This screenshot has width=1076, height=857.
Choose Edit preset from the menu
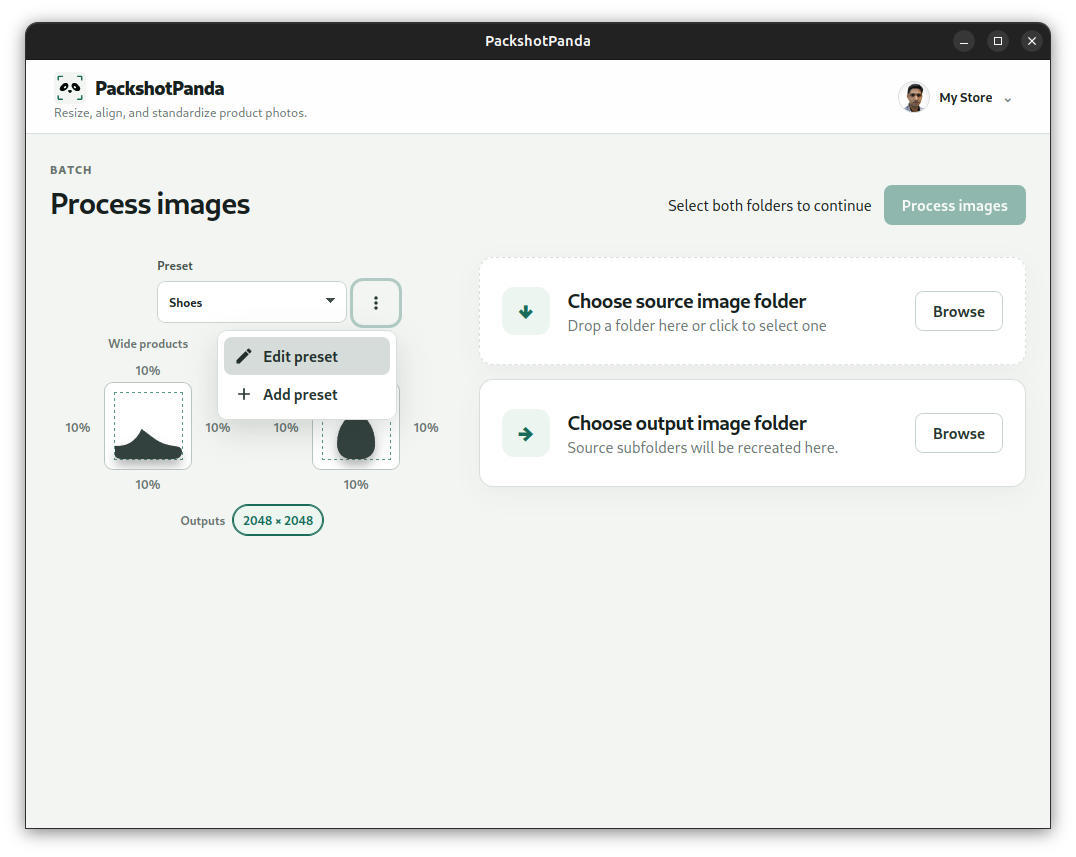(307, 356)
